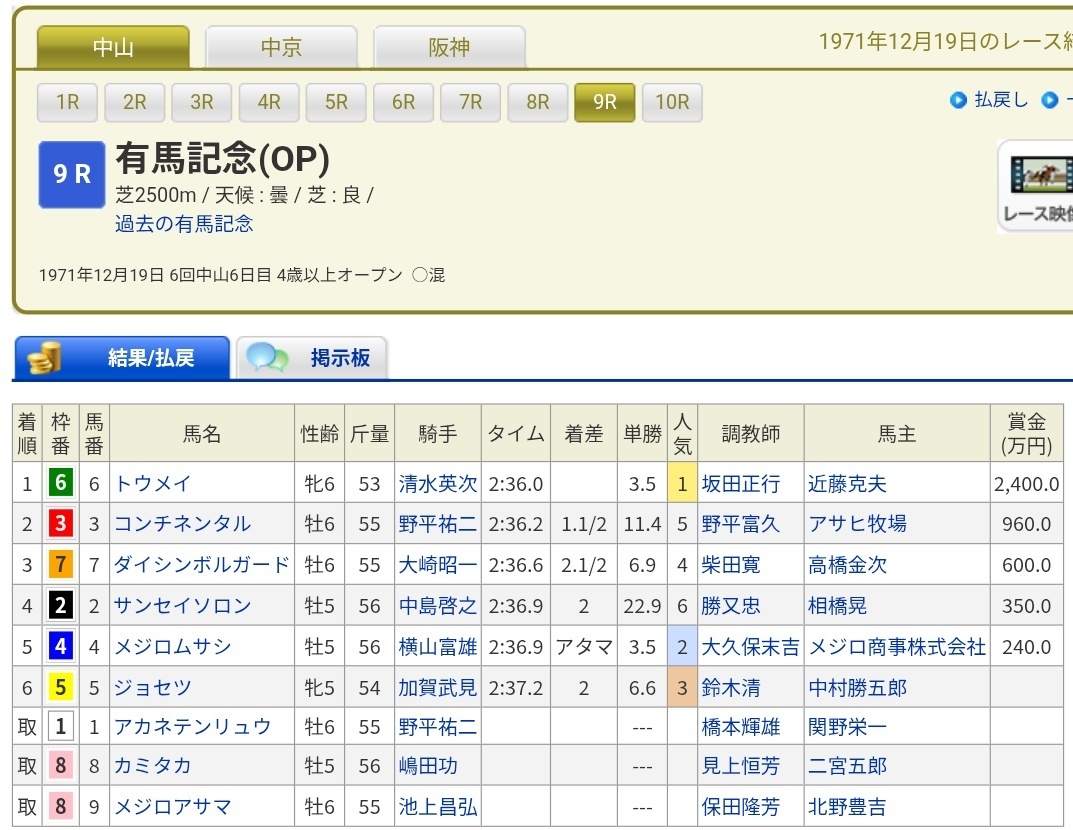Image resolution: width=1073 pixels, height=830 pixels.
Task: Open jockey 加賀武見 profile
Action: tap(438, 688)
